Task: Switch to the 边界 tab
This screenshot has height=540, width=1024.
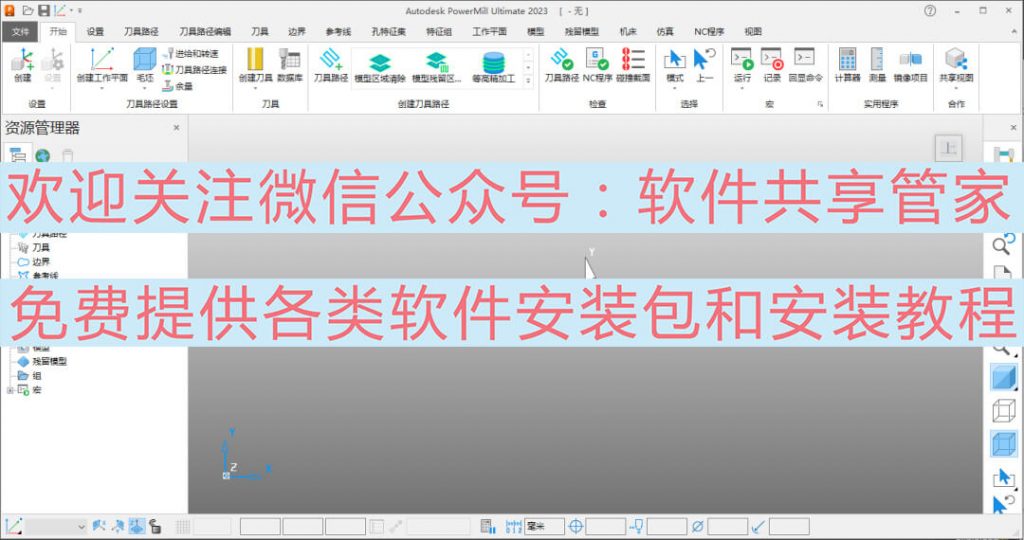Action: tap(296, 31)
